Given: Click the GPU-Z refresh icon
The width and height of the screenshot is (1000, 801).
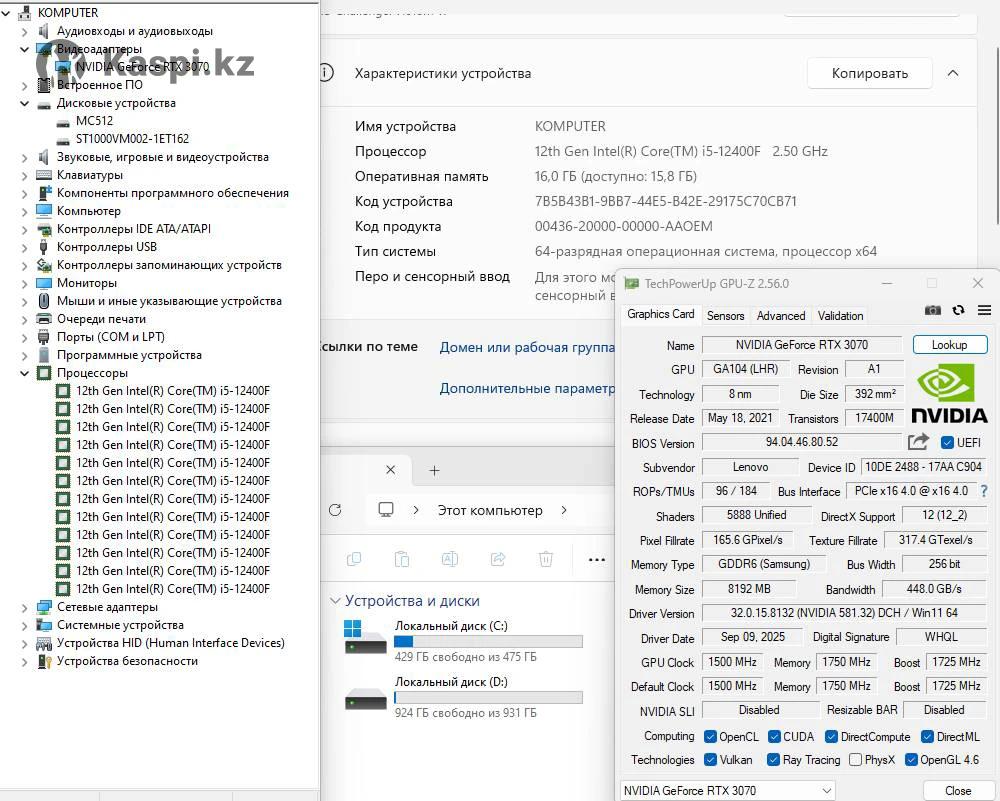Looking at the screenshot, I should [x=958, y=311].
